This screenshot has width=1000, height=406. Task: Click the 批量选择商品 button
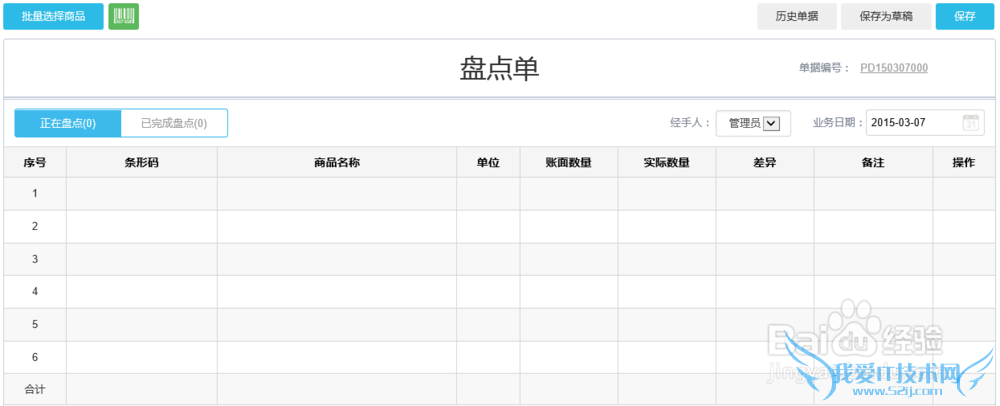pyautogui.click(x=53, y=16)
